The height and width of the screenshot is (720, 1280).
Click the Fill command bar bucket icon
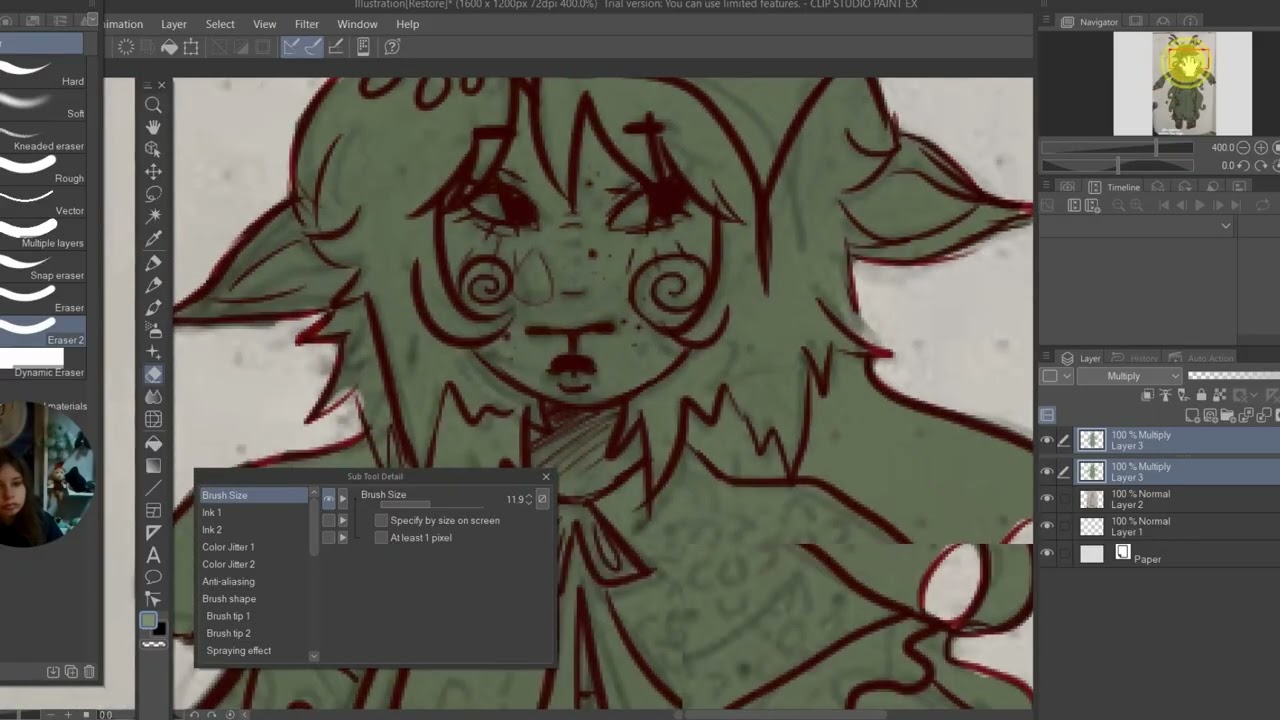pos(169,46)
